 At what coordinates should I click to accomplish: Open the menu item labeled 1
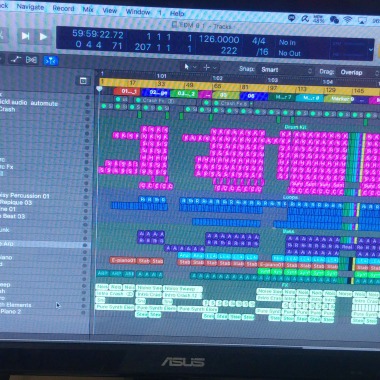tap(160, 13)
